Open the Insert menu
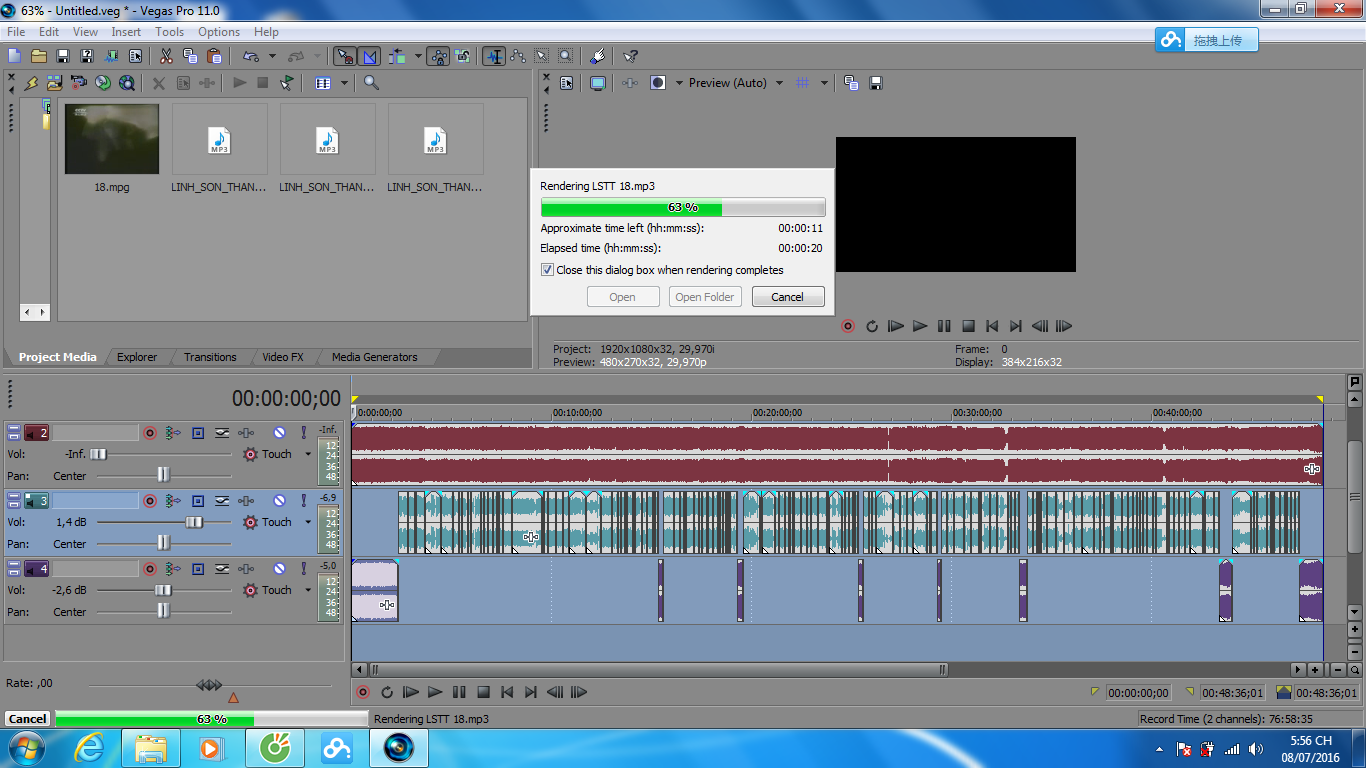Image resolution: width=1366 pixels, height=768 pixels. pyautogui.click(x=126, y=32)
